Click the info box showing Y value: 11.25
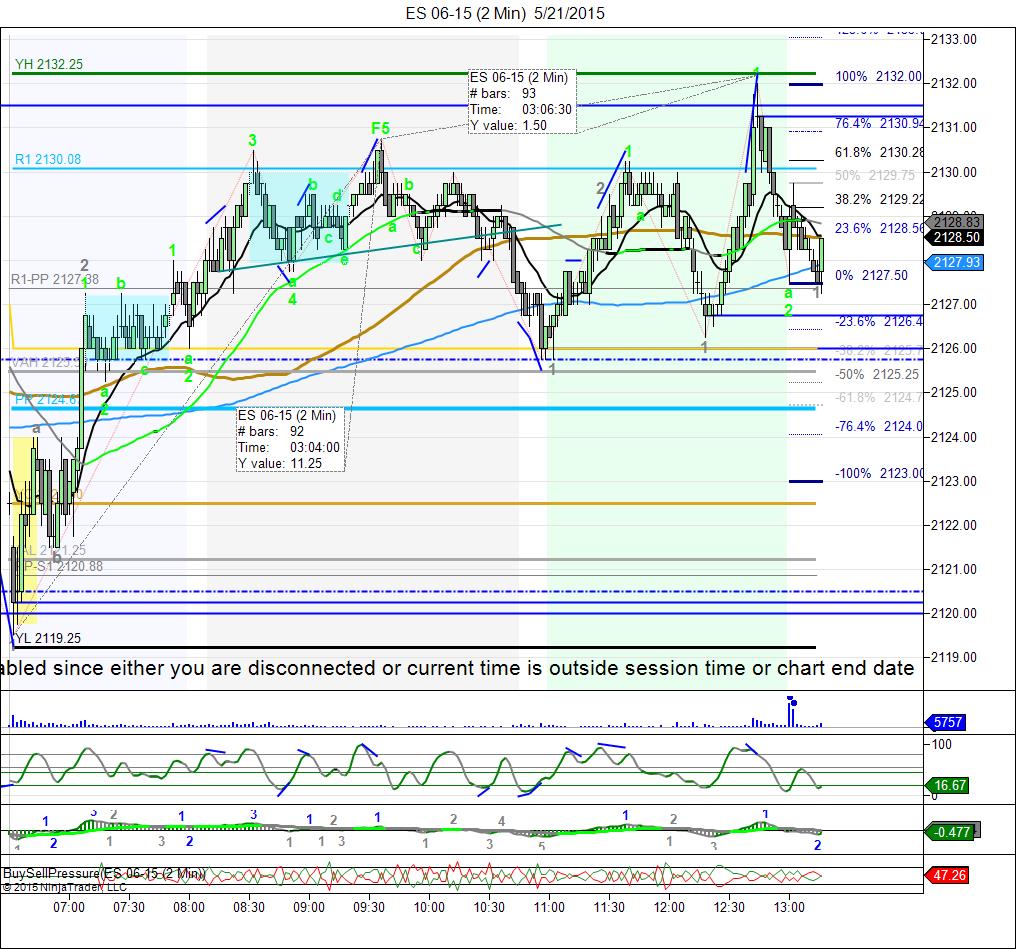 [x=290, y=439]
